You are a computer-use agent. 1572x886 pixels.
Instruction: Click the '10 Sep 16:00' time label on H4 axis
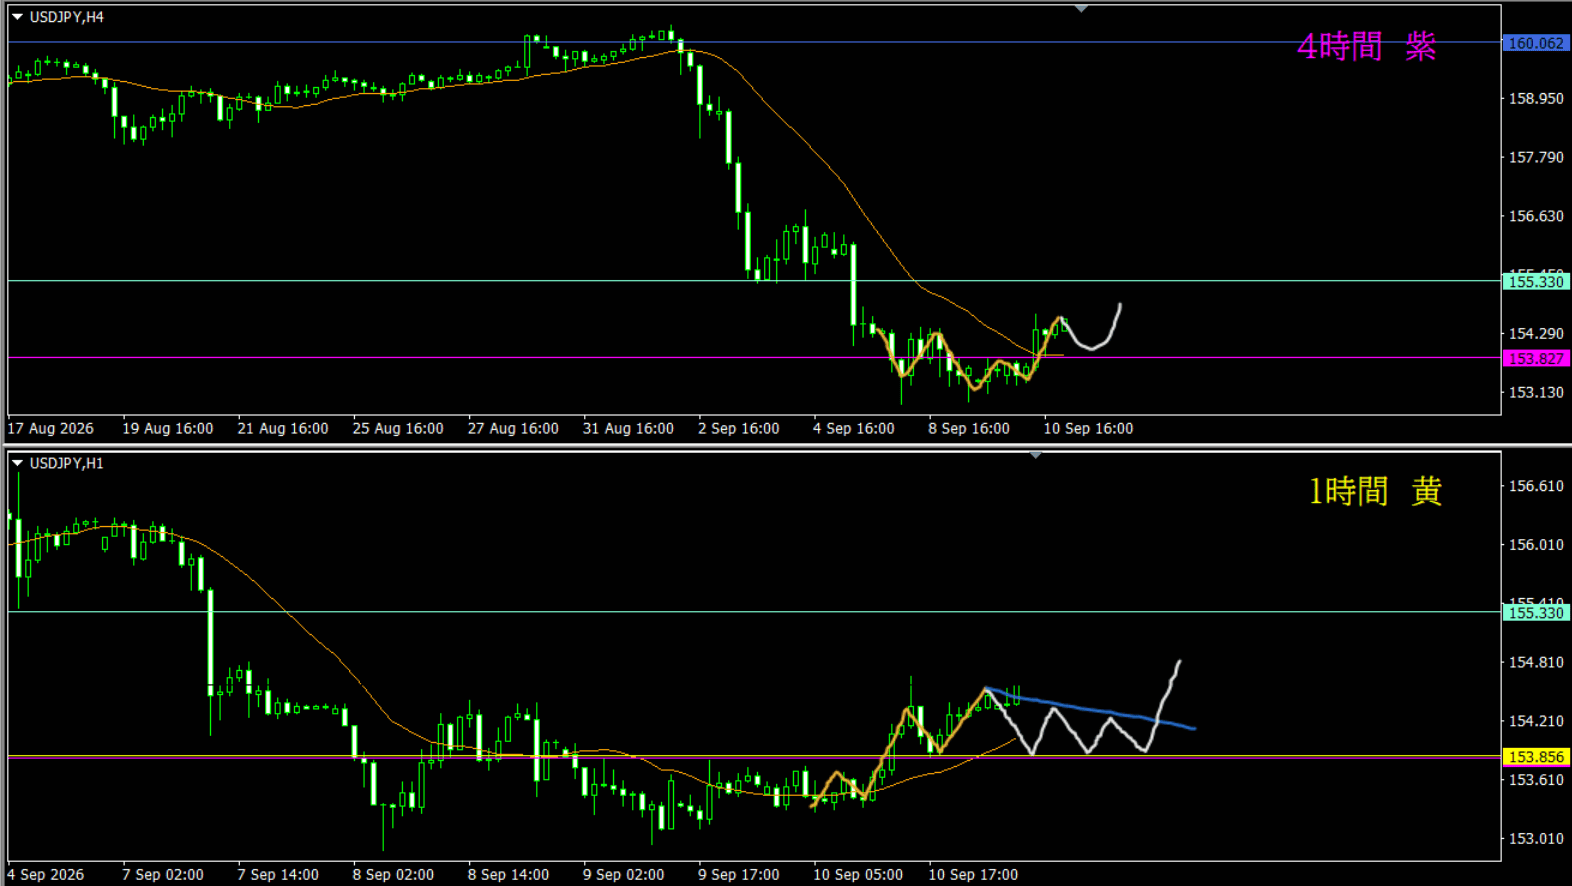(x=1088, y=428)
